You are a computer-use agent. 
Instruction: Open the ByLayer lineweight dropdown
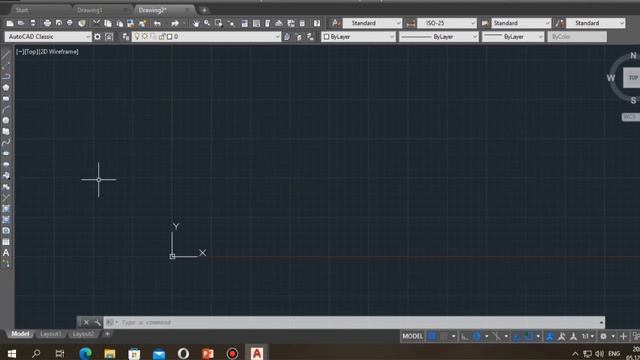pyautogui.click(x=513, y=37)
